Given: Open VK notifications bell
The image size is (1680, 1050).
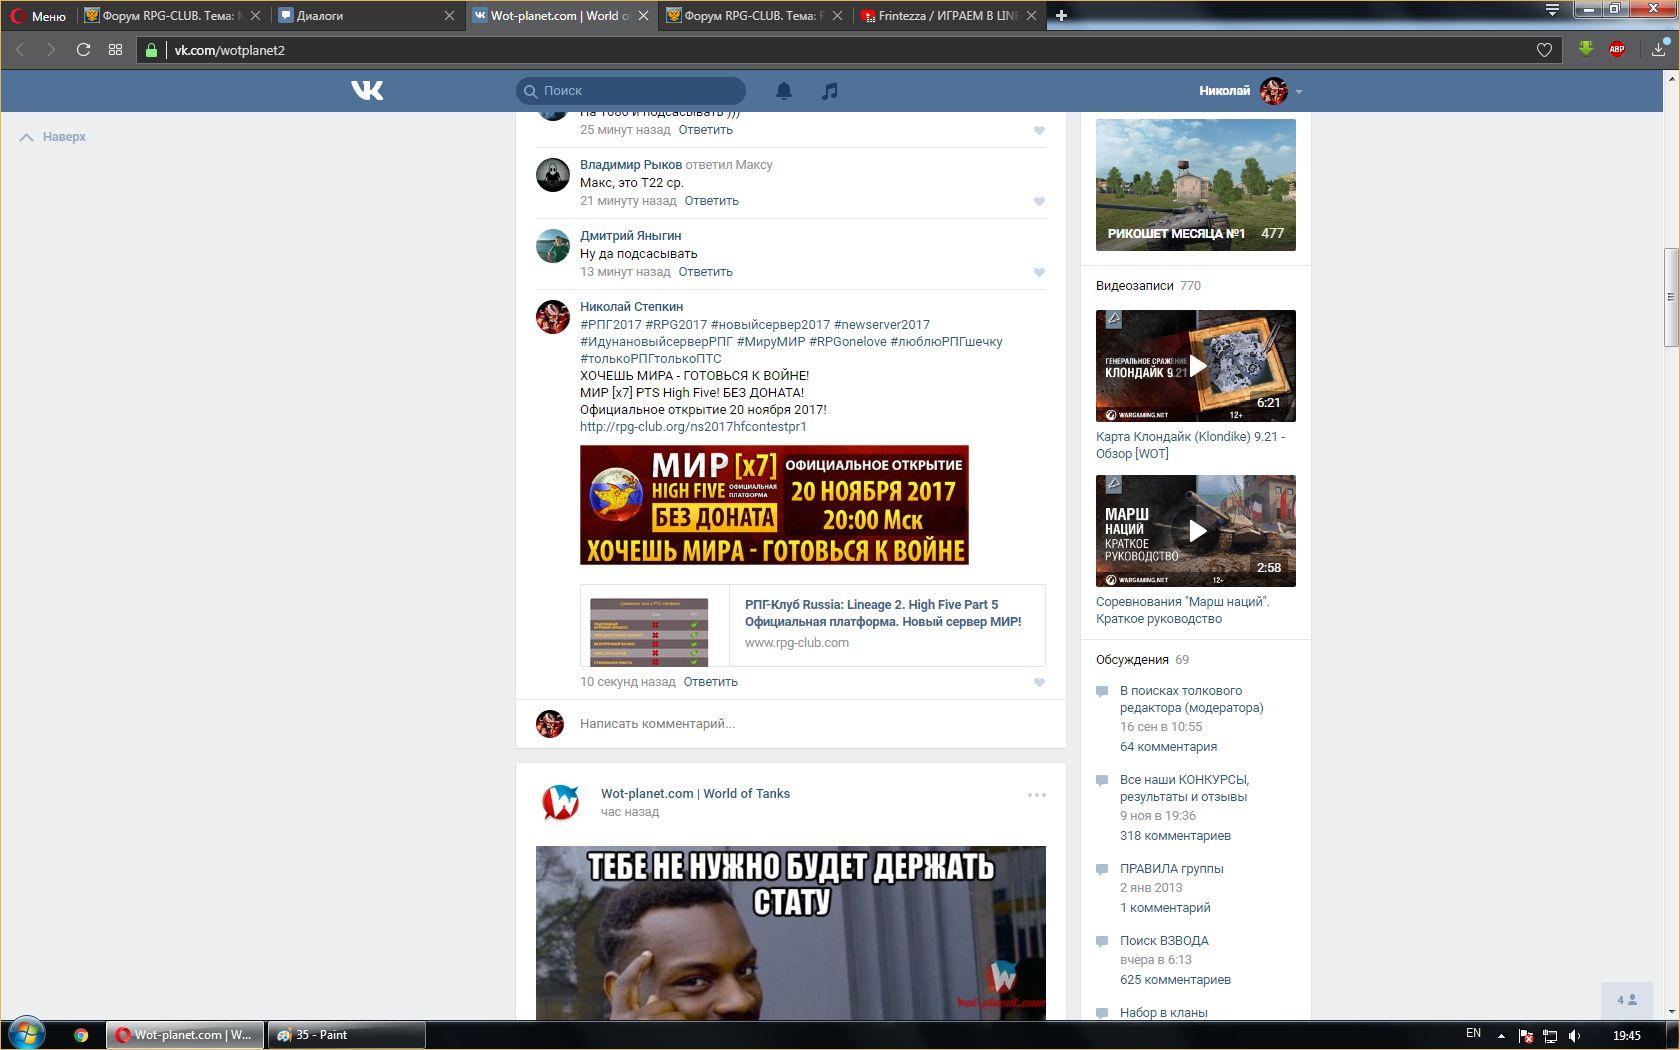Looking at the screenshot, I should tap(784, 91).
